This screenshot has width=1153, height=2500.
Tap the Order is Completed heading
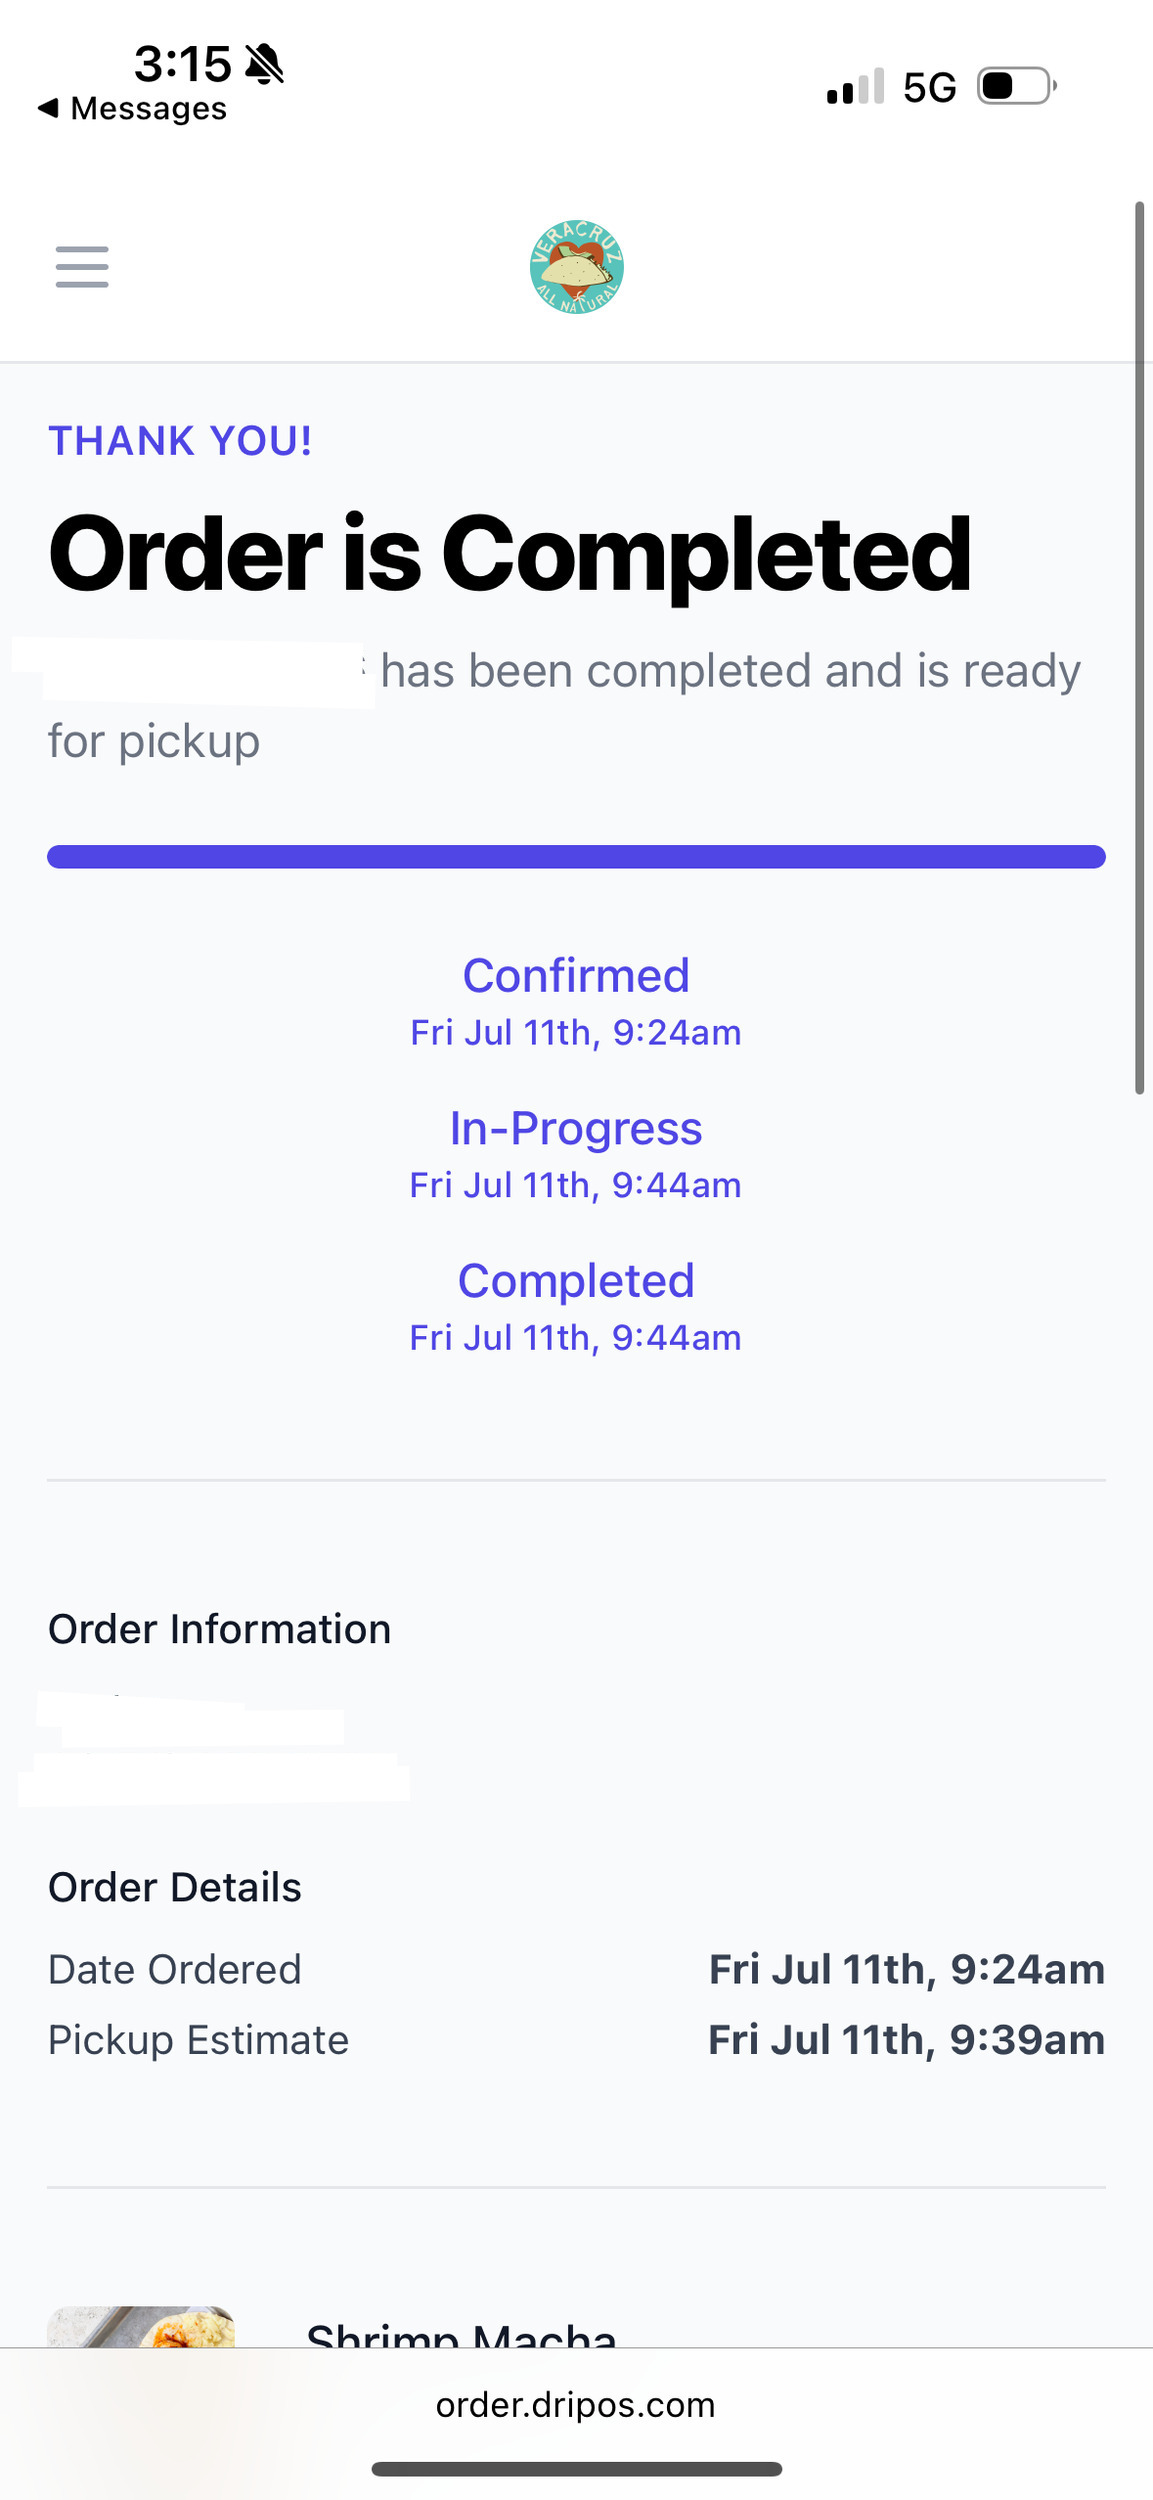coord(510,553)
